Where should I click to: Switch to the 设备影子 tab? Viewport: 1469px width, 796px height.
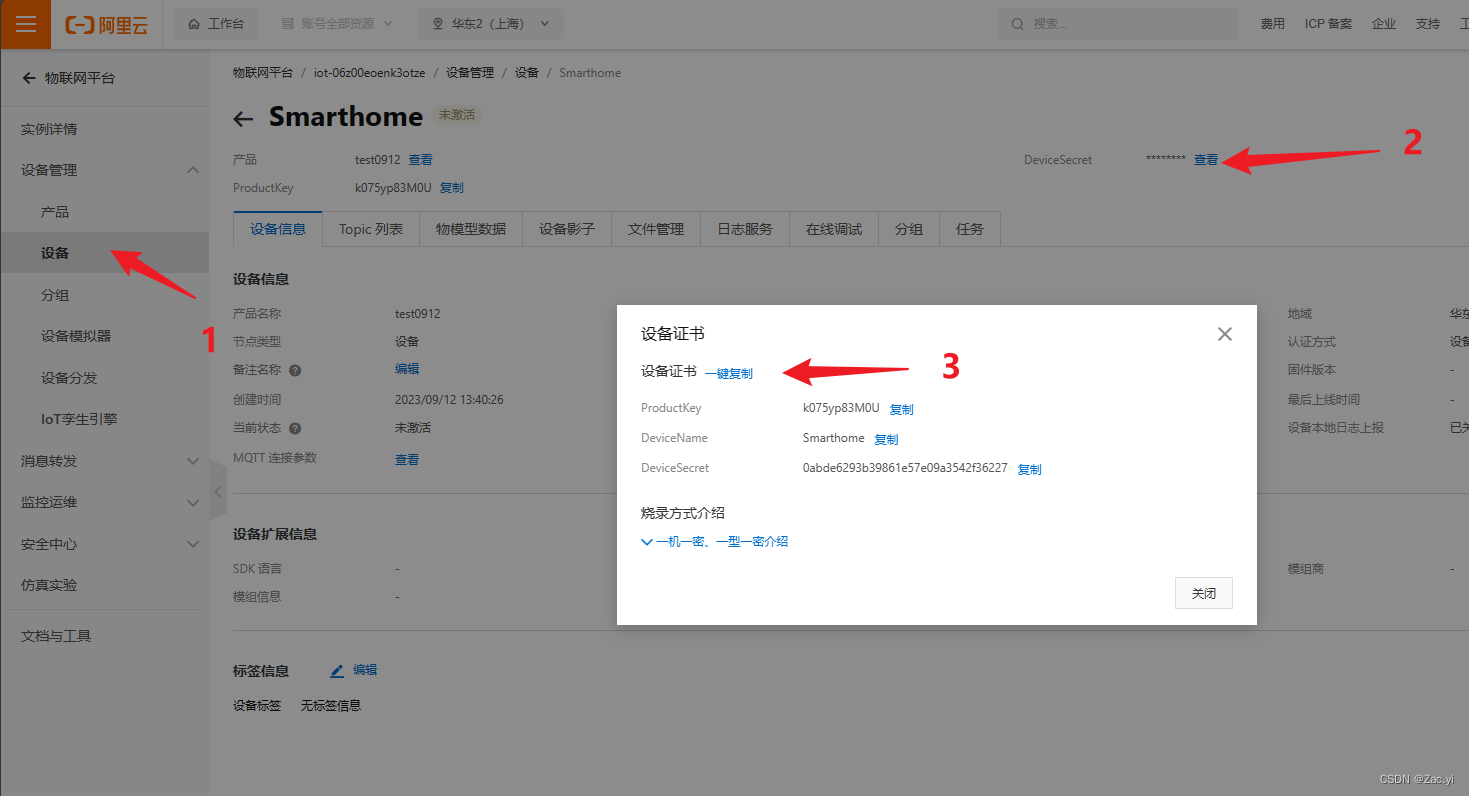(x=567, y=229)
